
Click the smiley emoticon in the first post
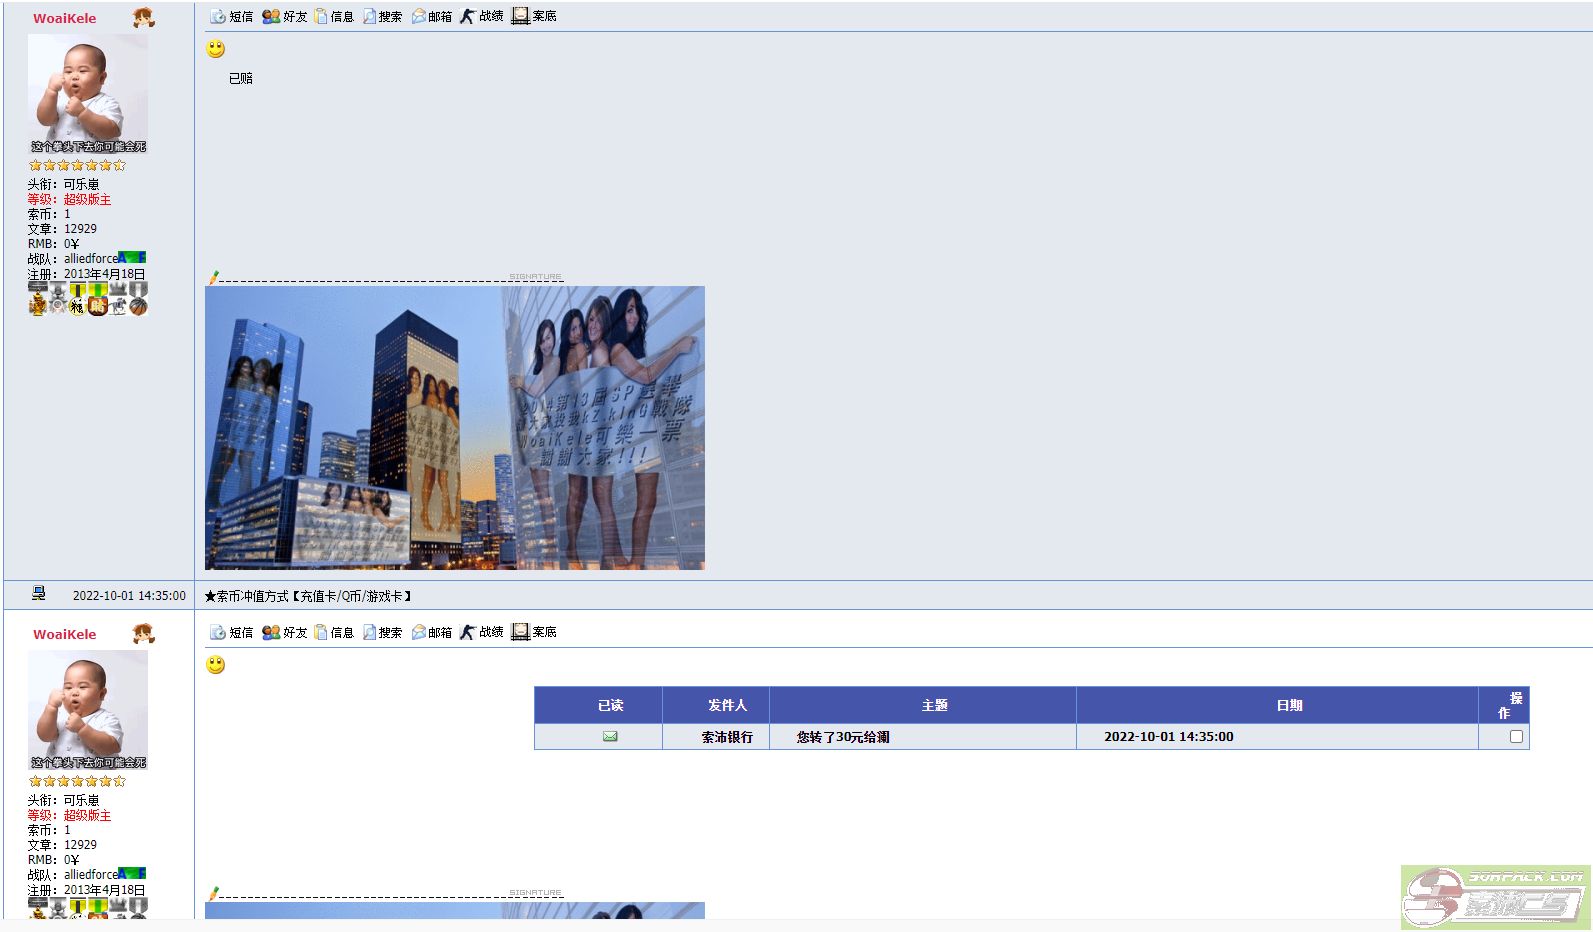click(216, 49)
